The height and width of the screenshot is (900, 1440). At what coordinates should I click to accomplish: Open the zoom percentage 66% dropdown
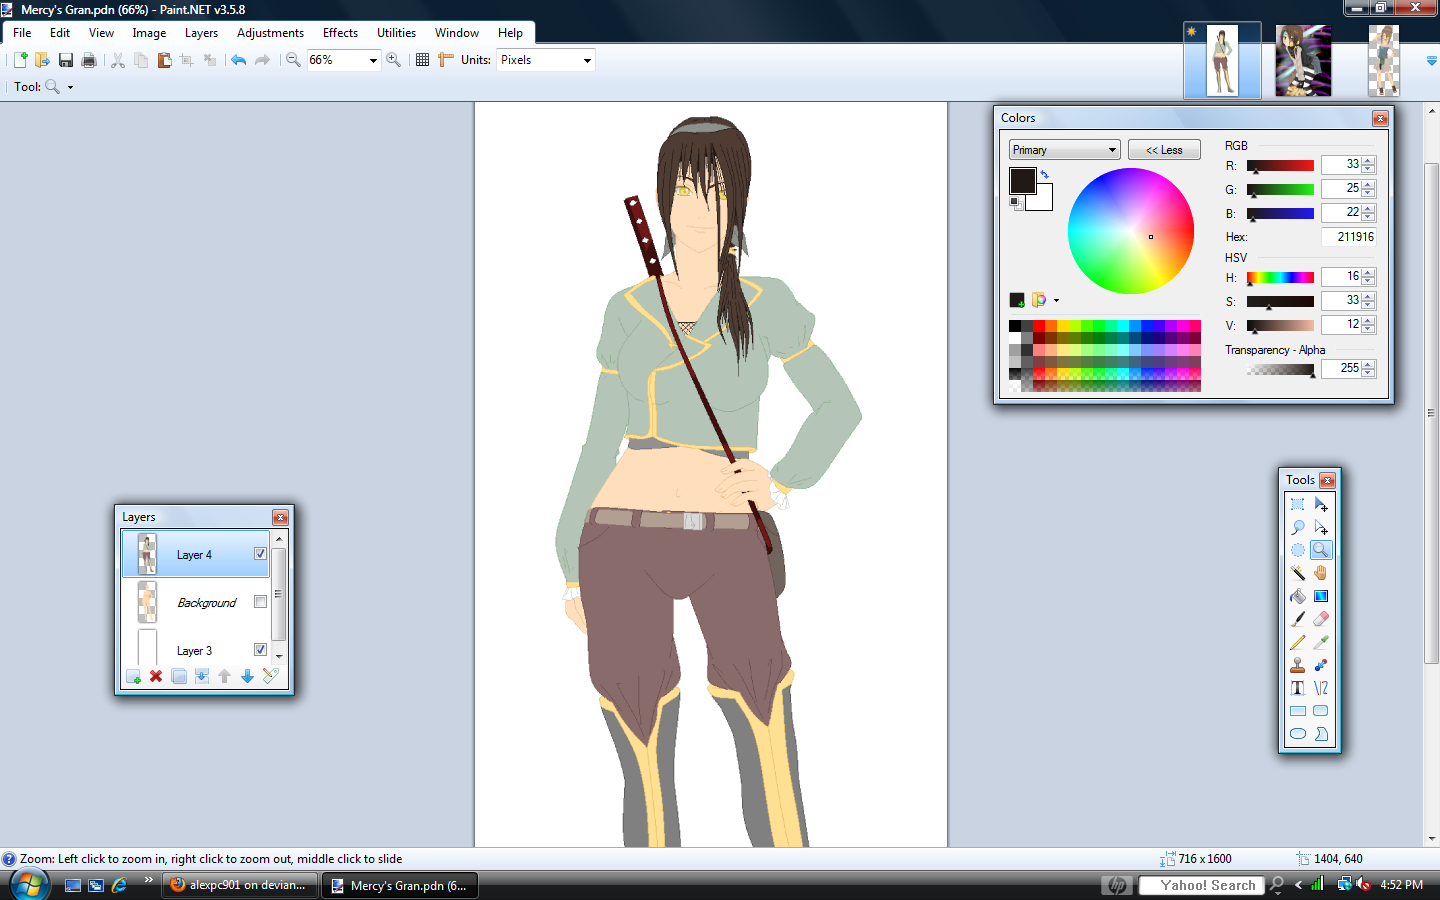point(373,60)
